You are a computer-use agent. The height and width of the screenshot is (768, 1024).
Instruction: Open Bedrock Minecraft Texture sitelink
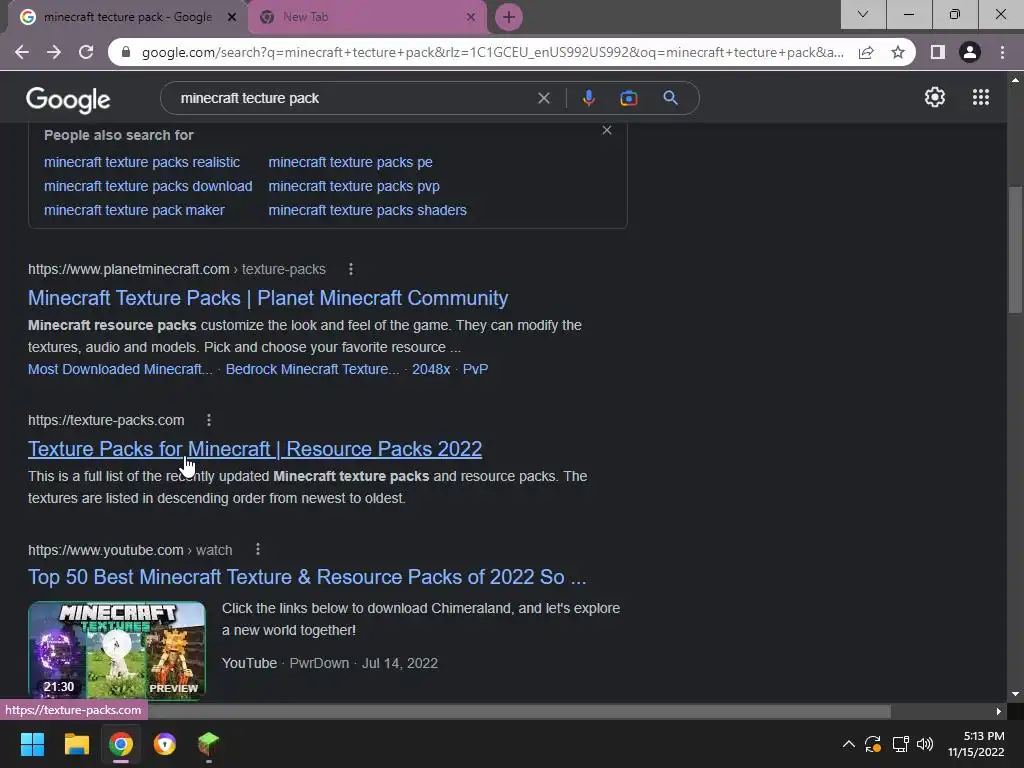coord(312,369)
